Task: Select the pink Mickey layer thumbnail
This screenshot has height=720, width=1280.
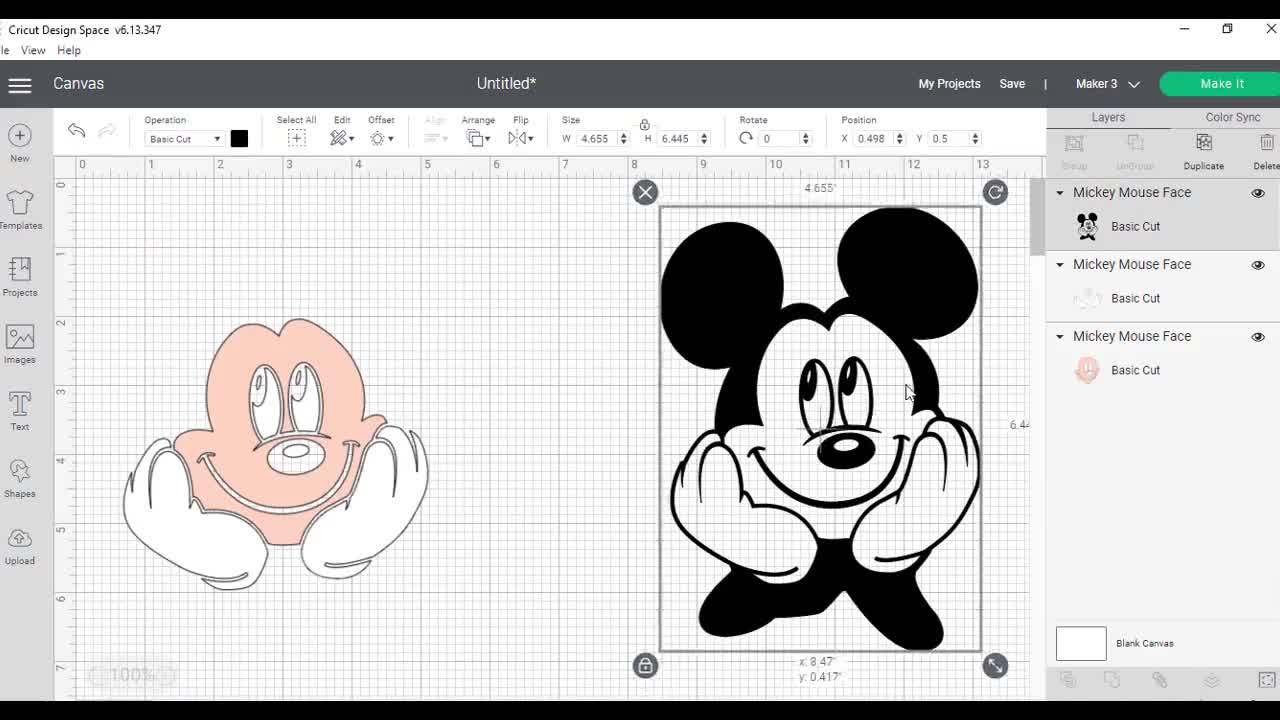Action: coord(1087,371)
